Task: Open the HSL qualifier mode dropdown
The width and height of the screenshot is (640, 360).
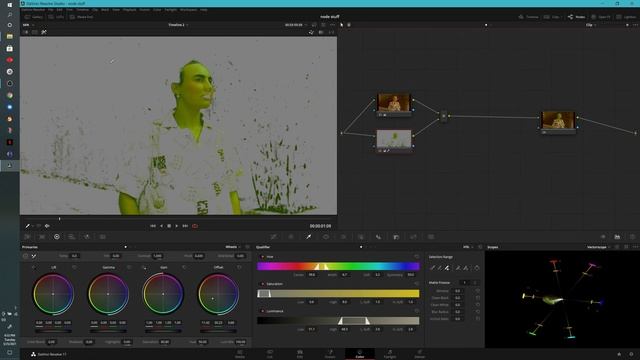Action: click(x=467, y=247)
